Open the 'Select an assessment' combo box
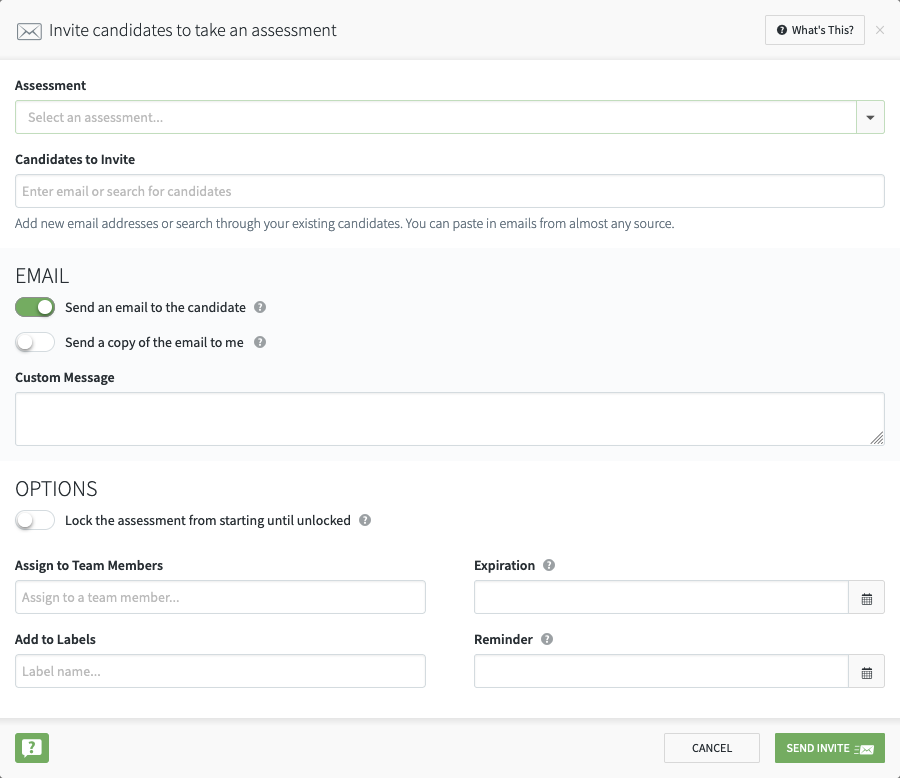 tap(440, 117)
